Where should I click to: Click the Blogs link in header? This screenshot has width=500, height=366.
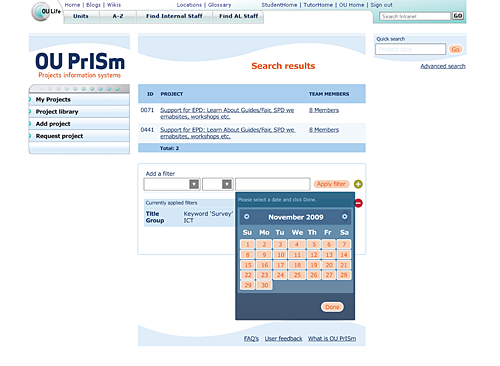(x=93, y=5)
